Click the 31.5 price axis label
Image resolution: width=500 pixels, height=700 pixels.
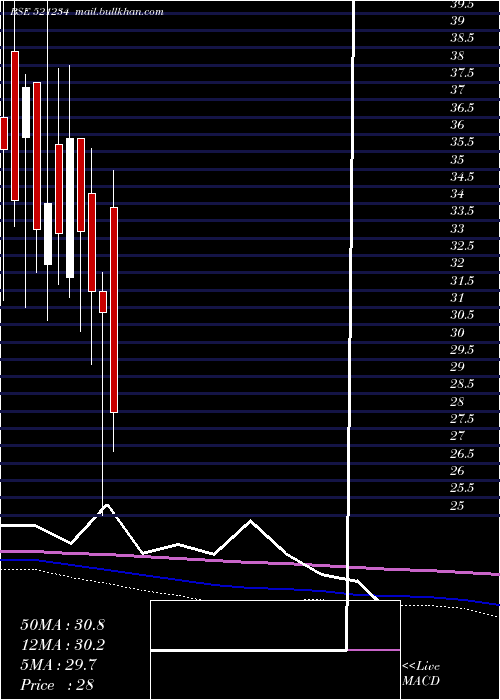pos(462,280)
